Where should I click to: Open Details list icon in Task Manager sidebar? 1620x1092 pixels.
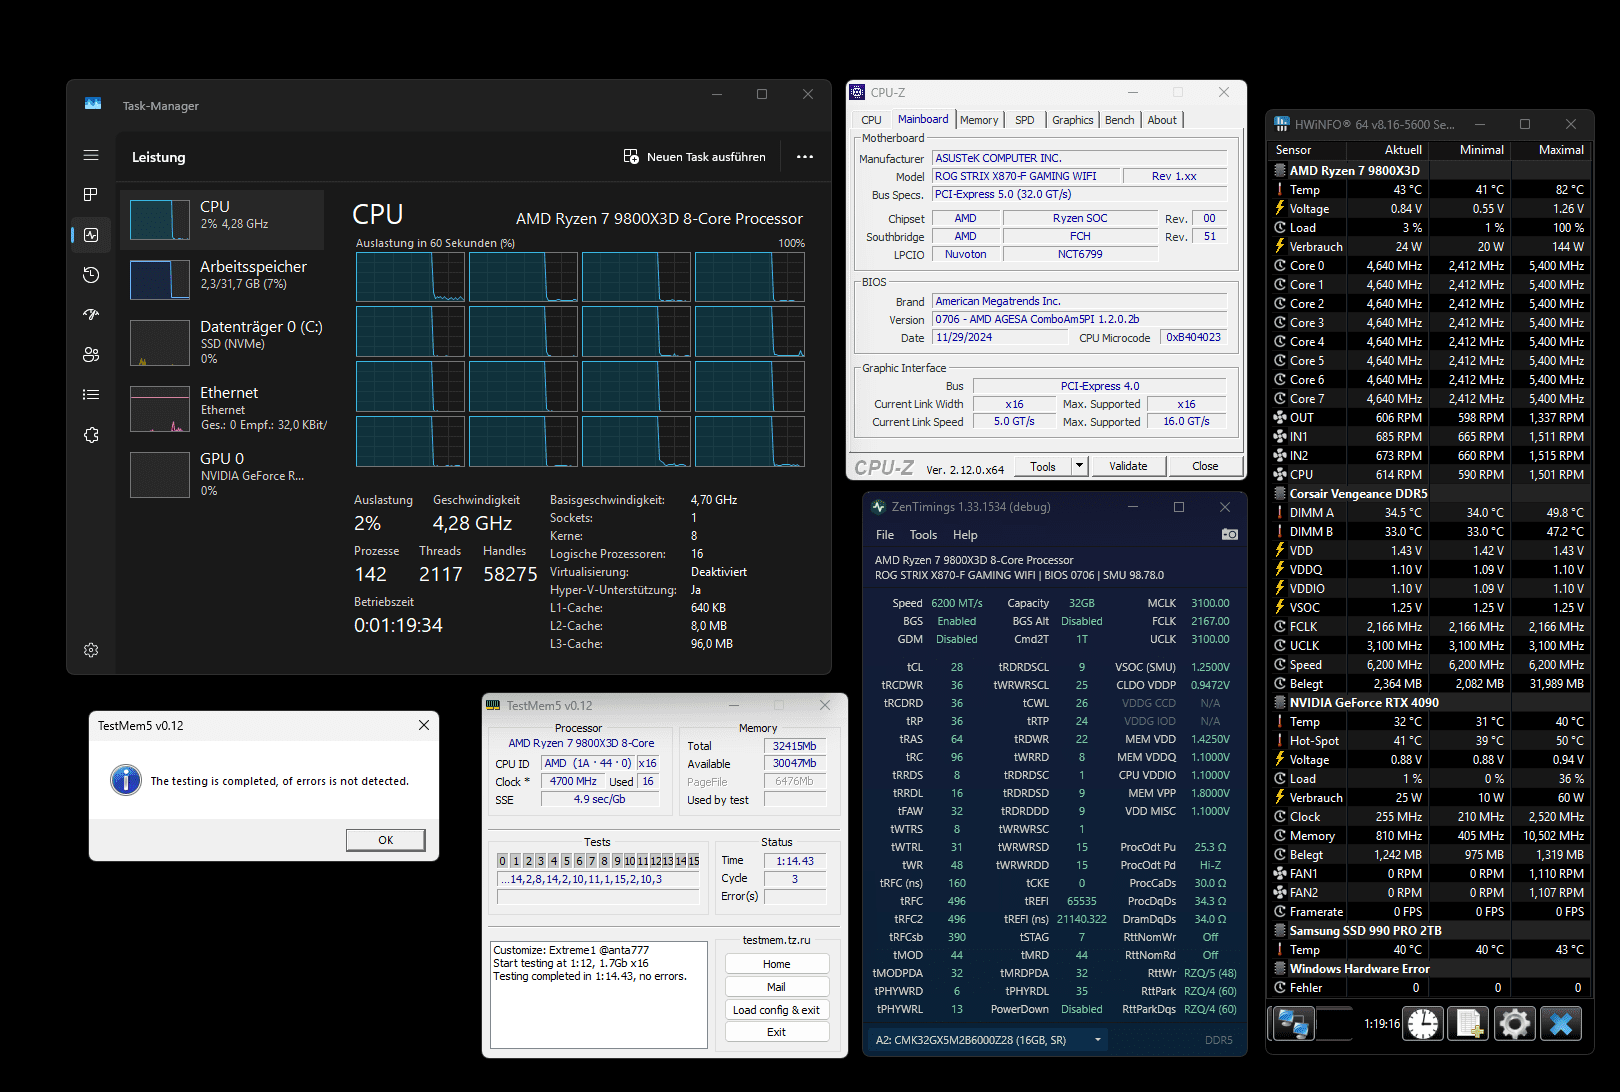[x=91, y=394]
